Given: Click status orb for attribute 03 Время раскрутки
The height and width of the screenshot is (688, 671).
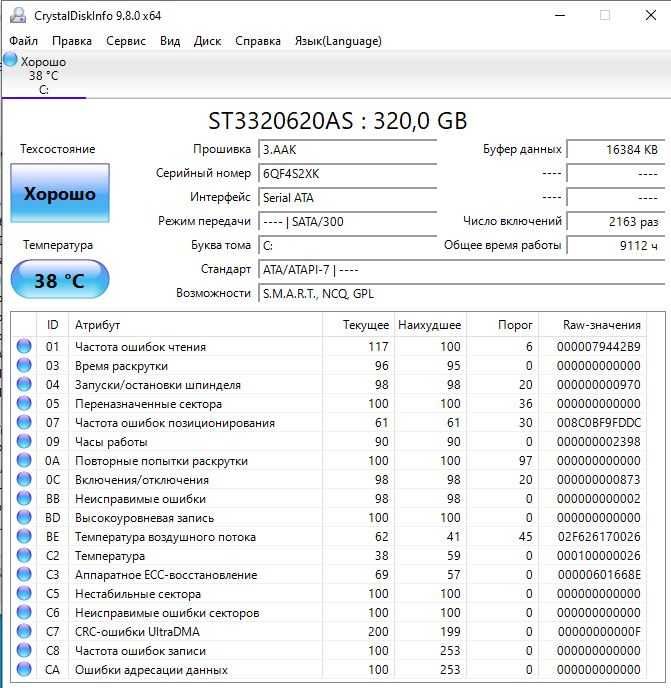Looking at the screenshot, I should coord(24,365).
